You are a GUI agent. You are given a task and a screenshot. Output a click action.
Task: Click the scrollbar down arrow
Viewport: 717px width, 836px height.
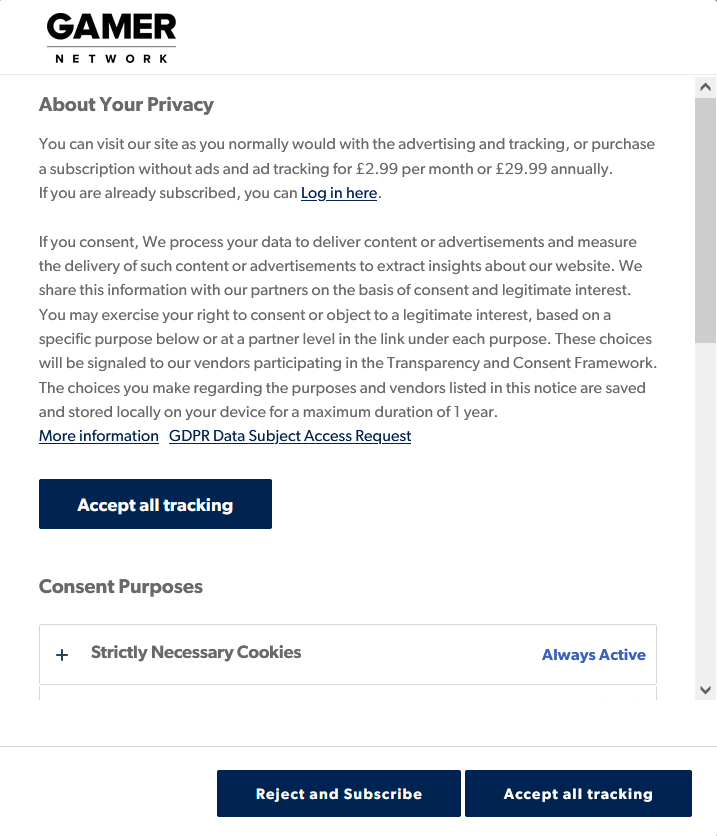coord(706,689)
